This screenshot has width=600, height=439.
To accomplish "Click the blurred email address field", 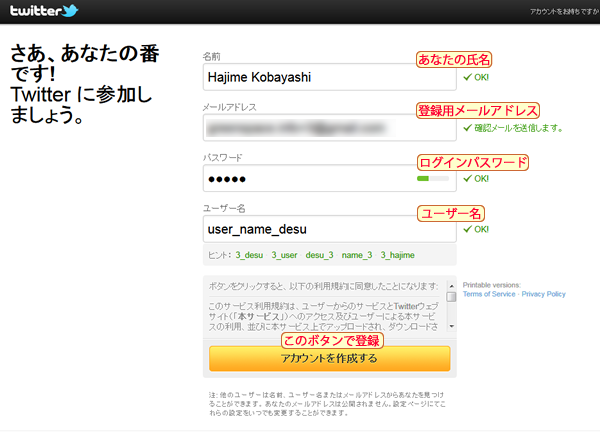I will 329,128.
